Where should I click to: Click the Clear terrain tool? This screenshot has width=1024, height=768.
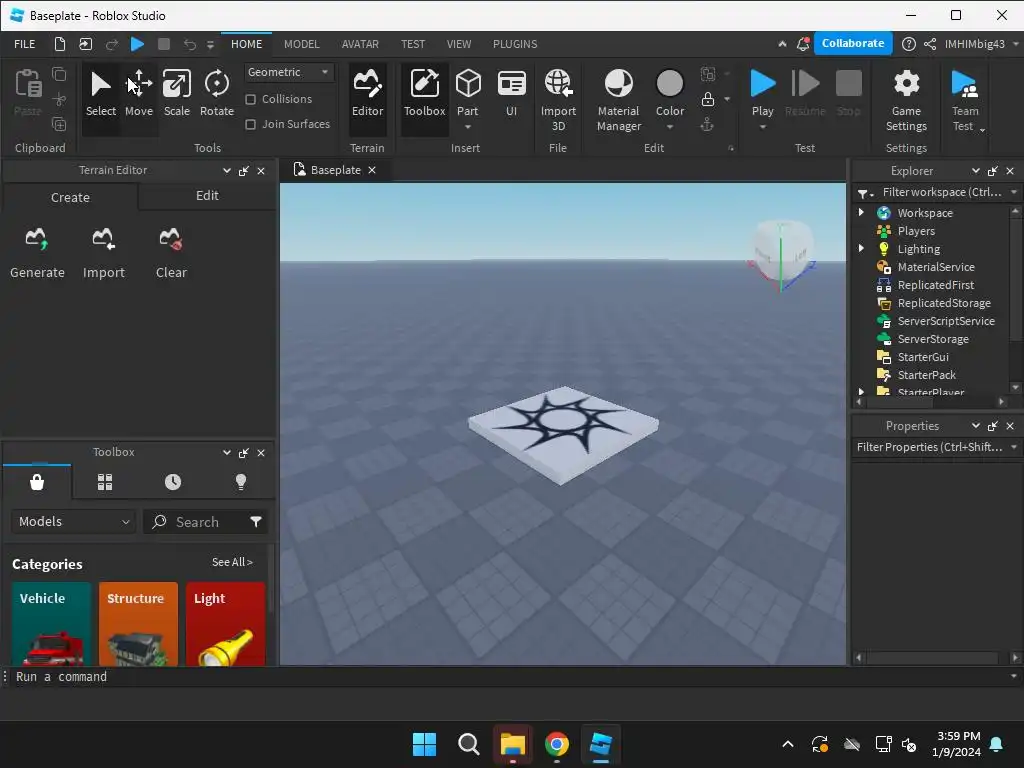tap(171, 253)
